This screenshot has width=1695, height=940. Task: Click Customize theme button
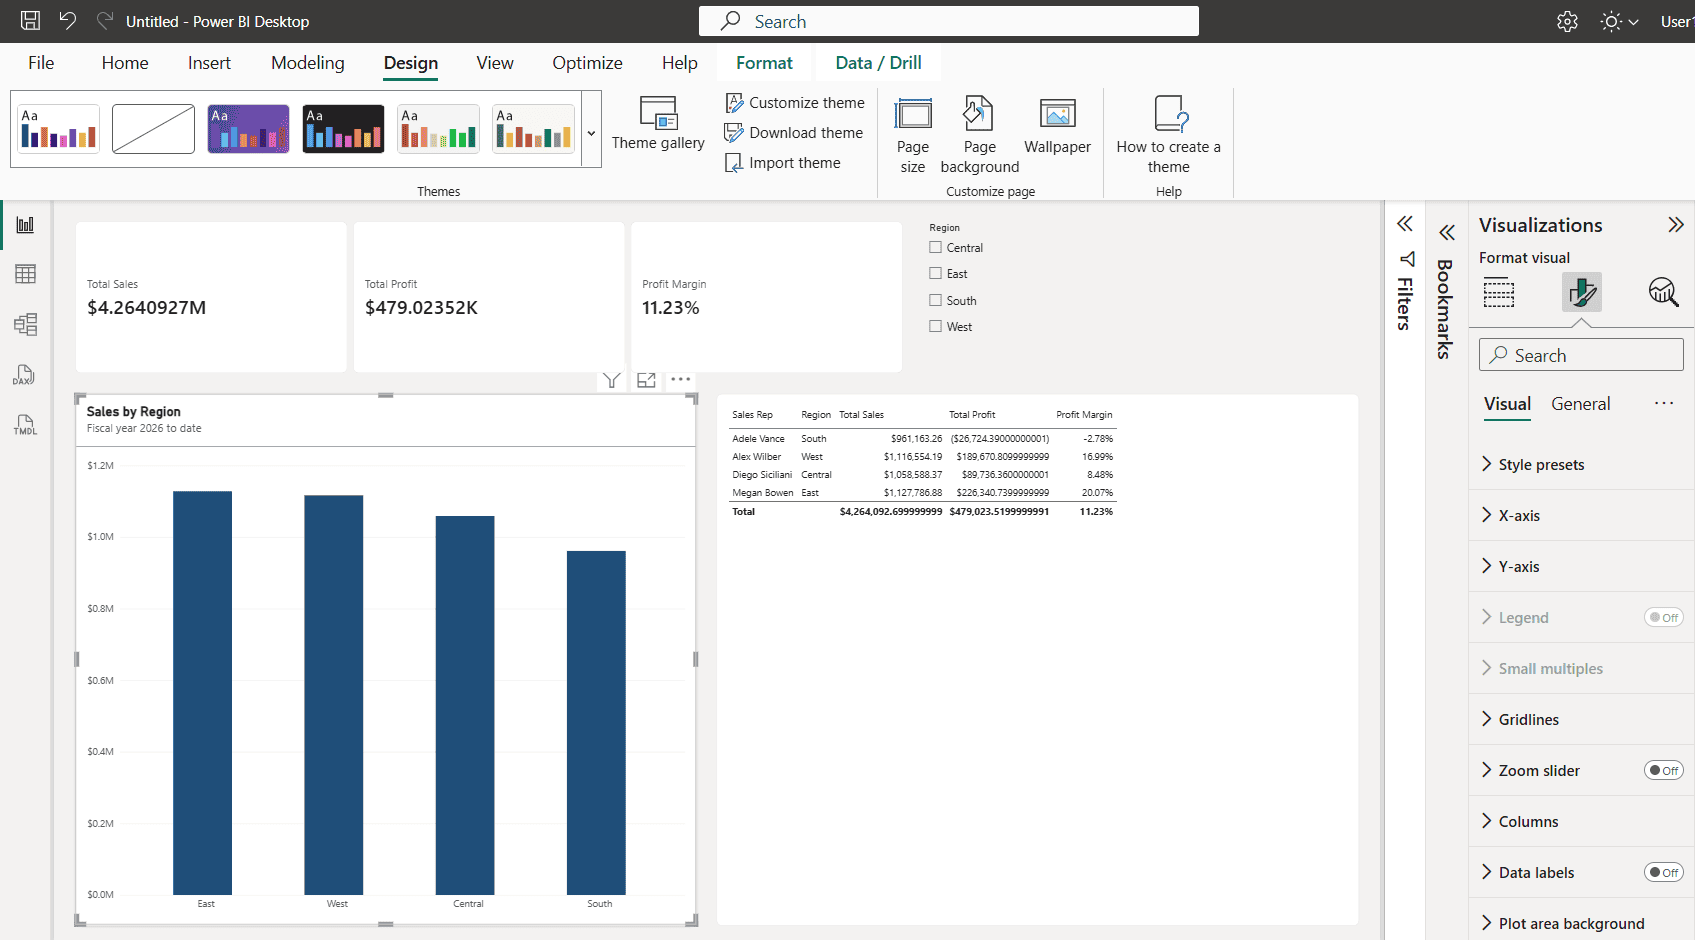tap(795, 103)
